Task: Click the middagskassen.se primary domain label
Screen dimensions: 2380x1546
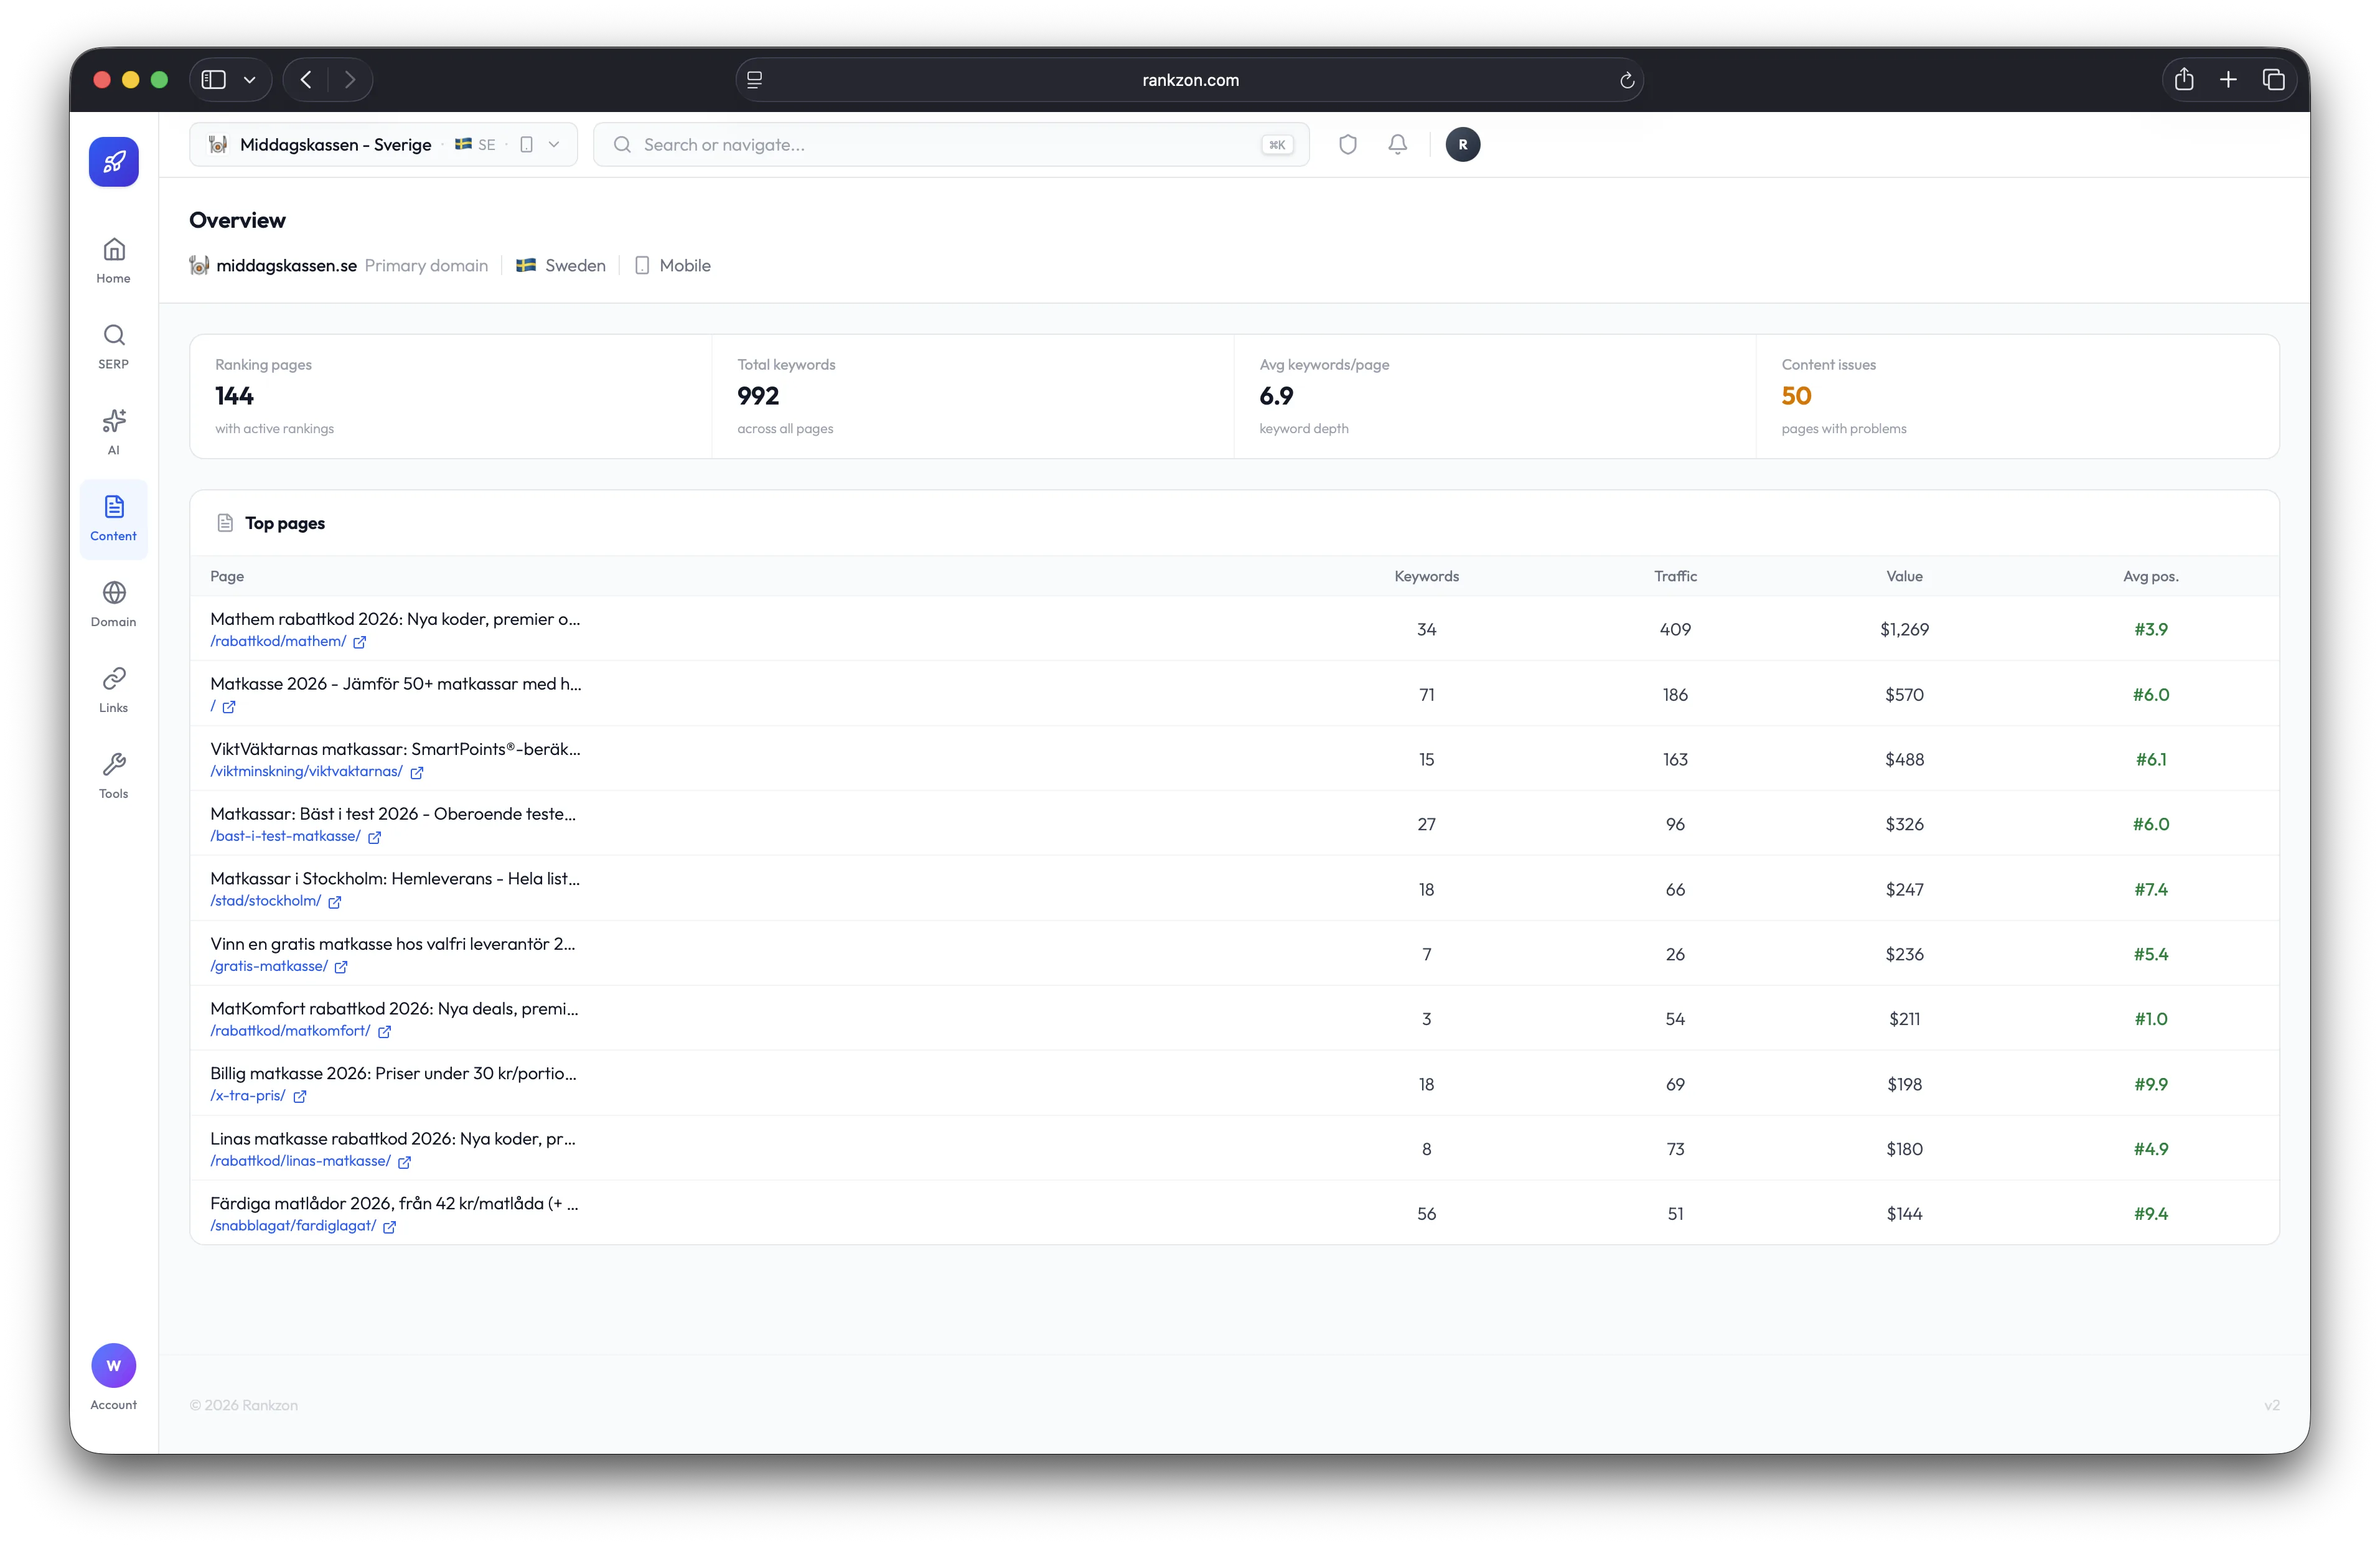Action: click(x=286, y=266)
